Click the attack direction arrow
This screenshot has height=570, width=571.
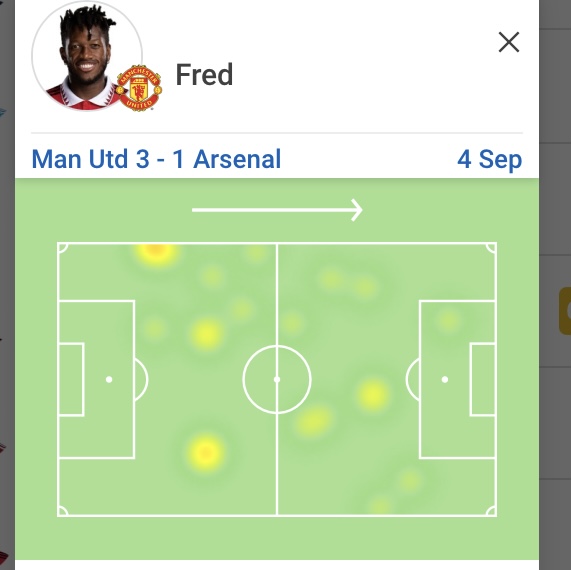277,210
